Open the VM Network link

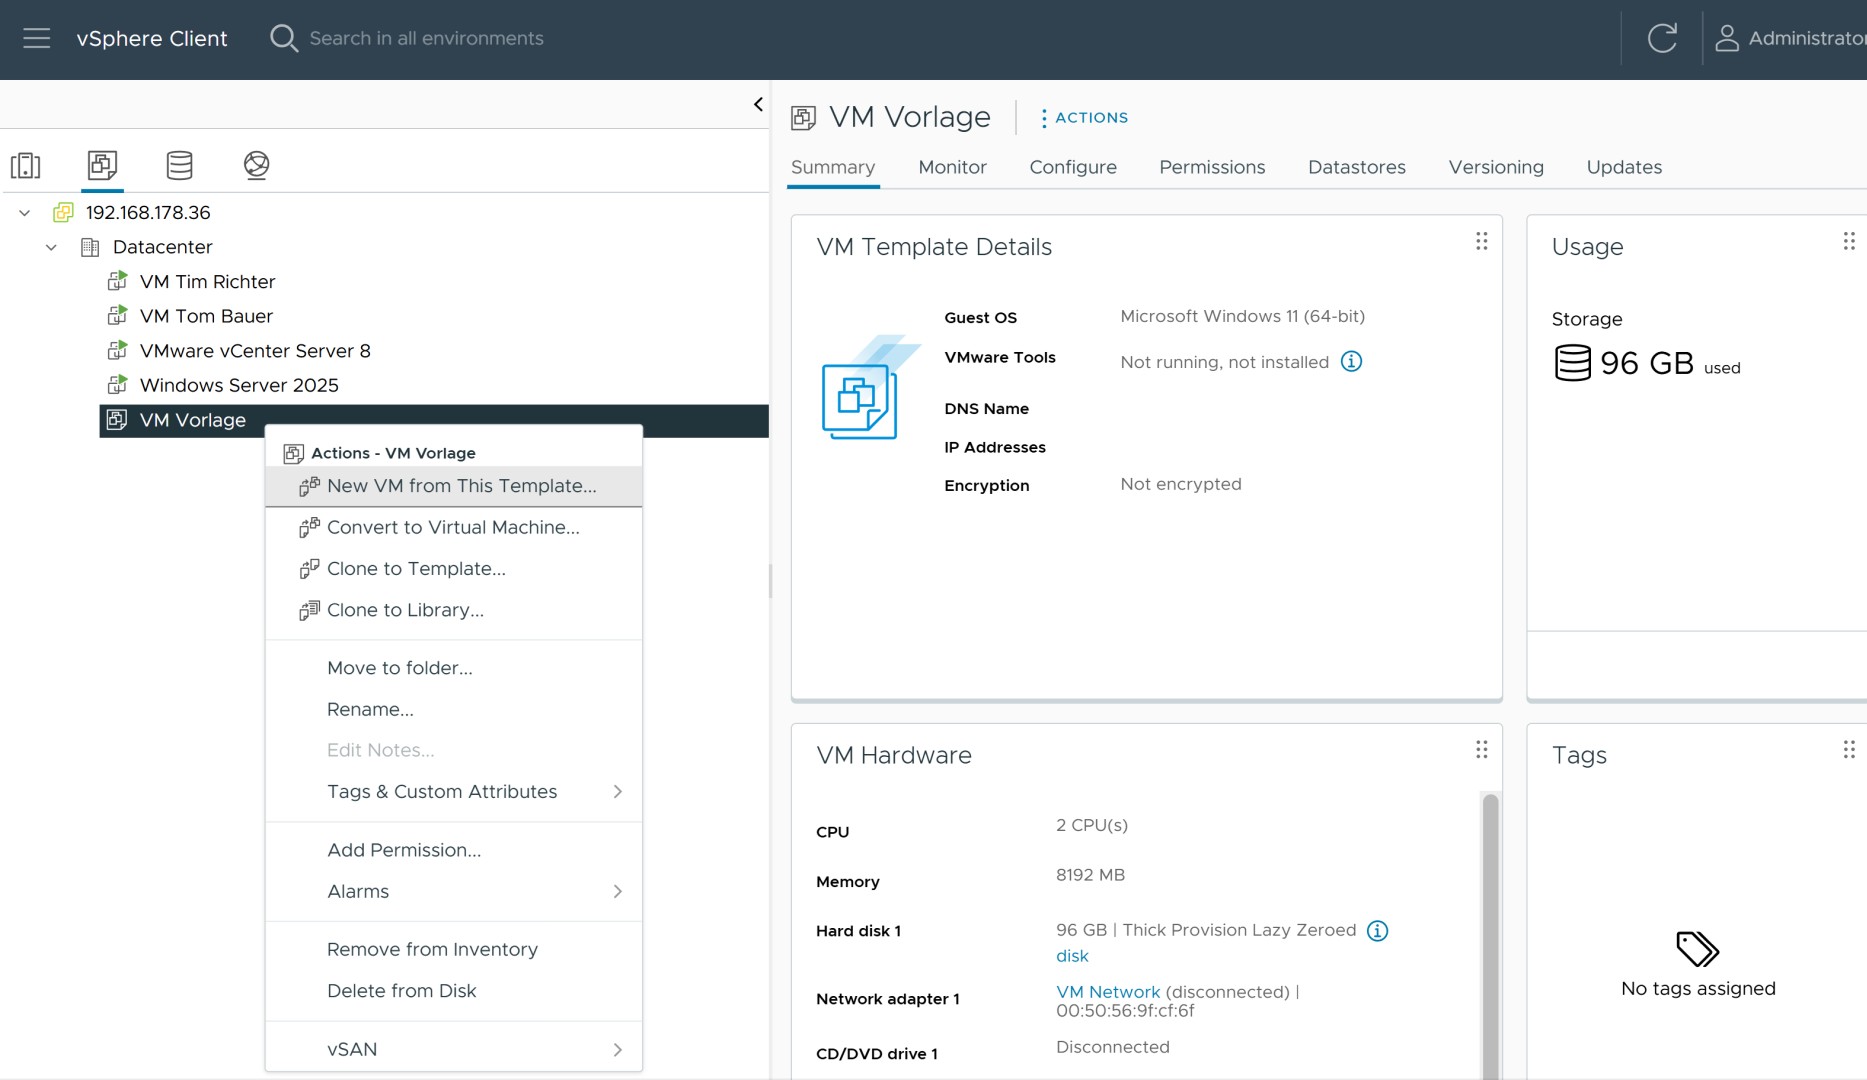(1108, 992)
